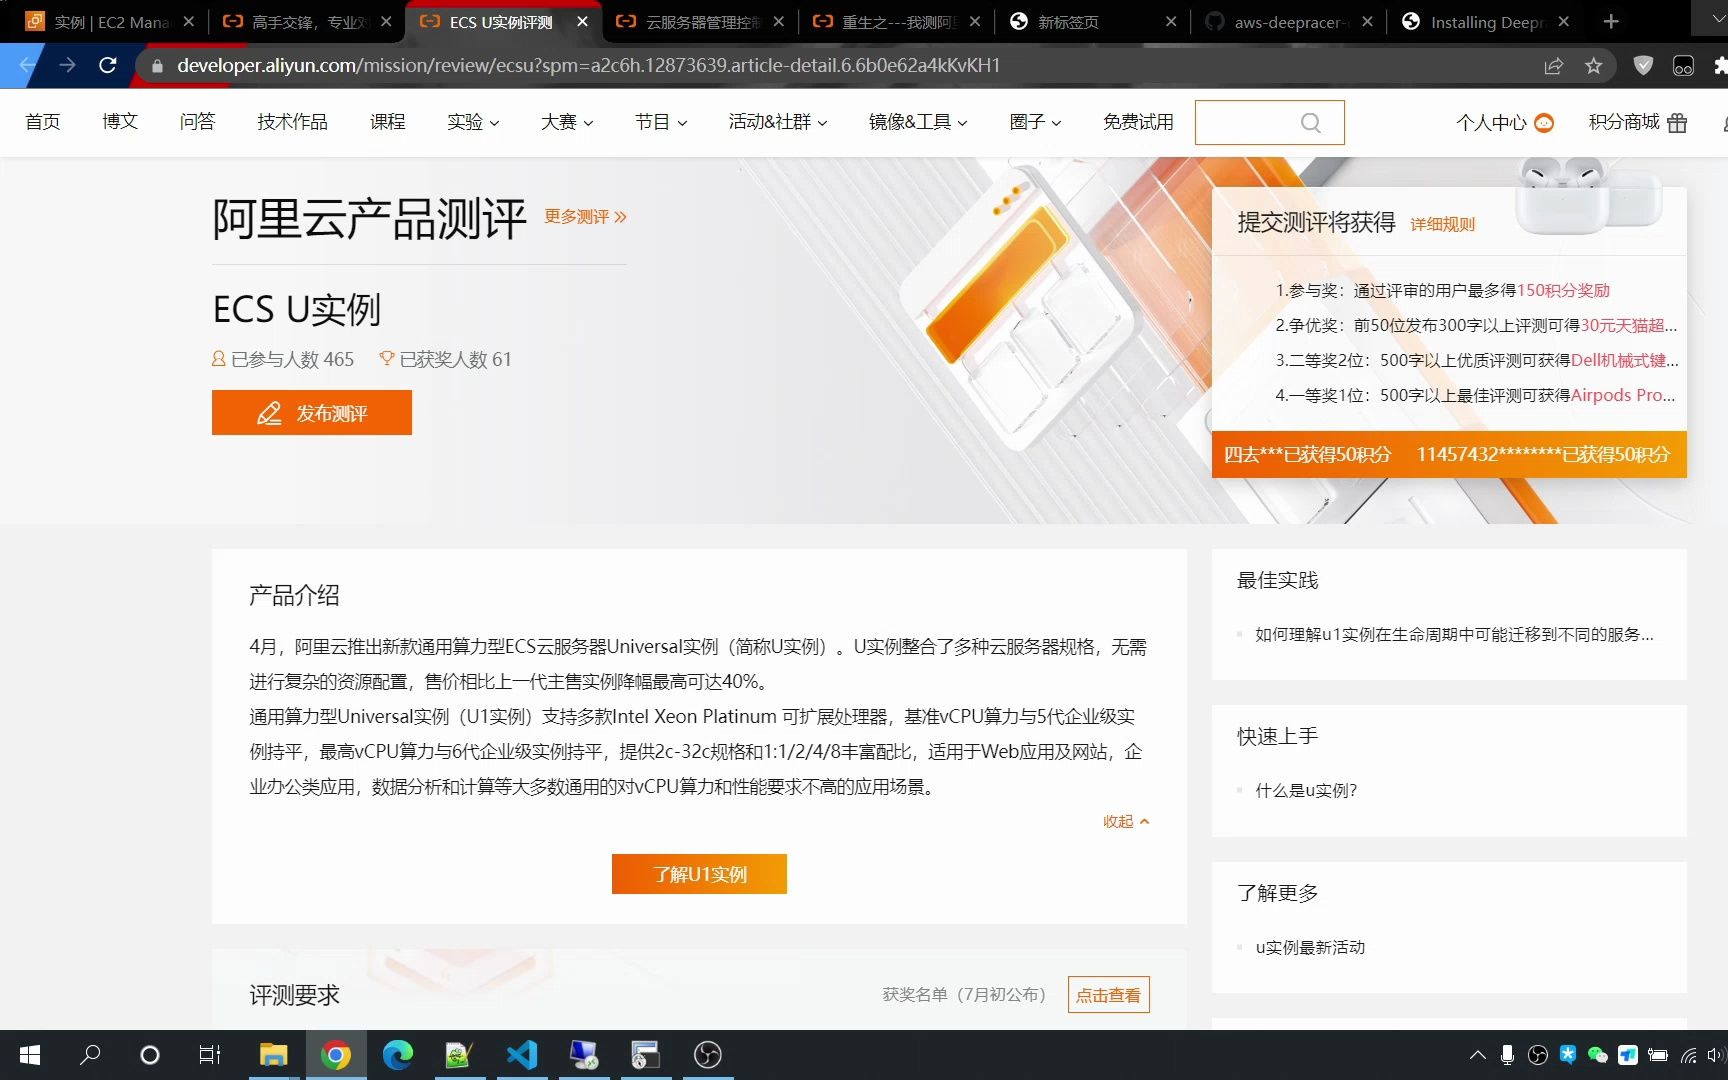Open the 问答 navigation item
The image size is (1728, 1080).
point(197,122)
